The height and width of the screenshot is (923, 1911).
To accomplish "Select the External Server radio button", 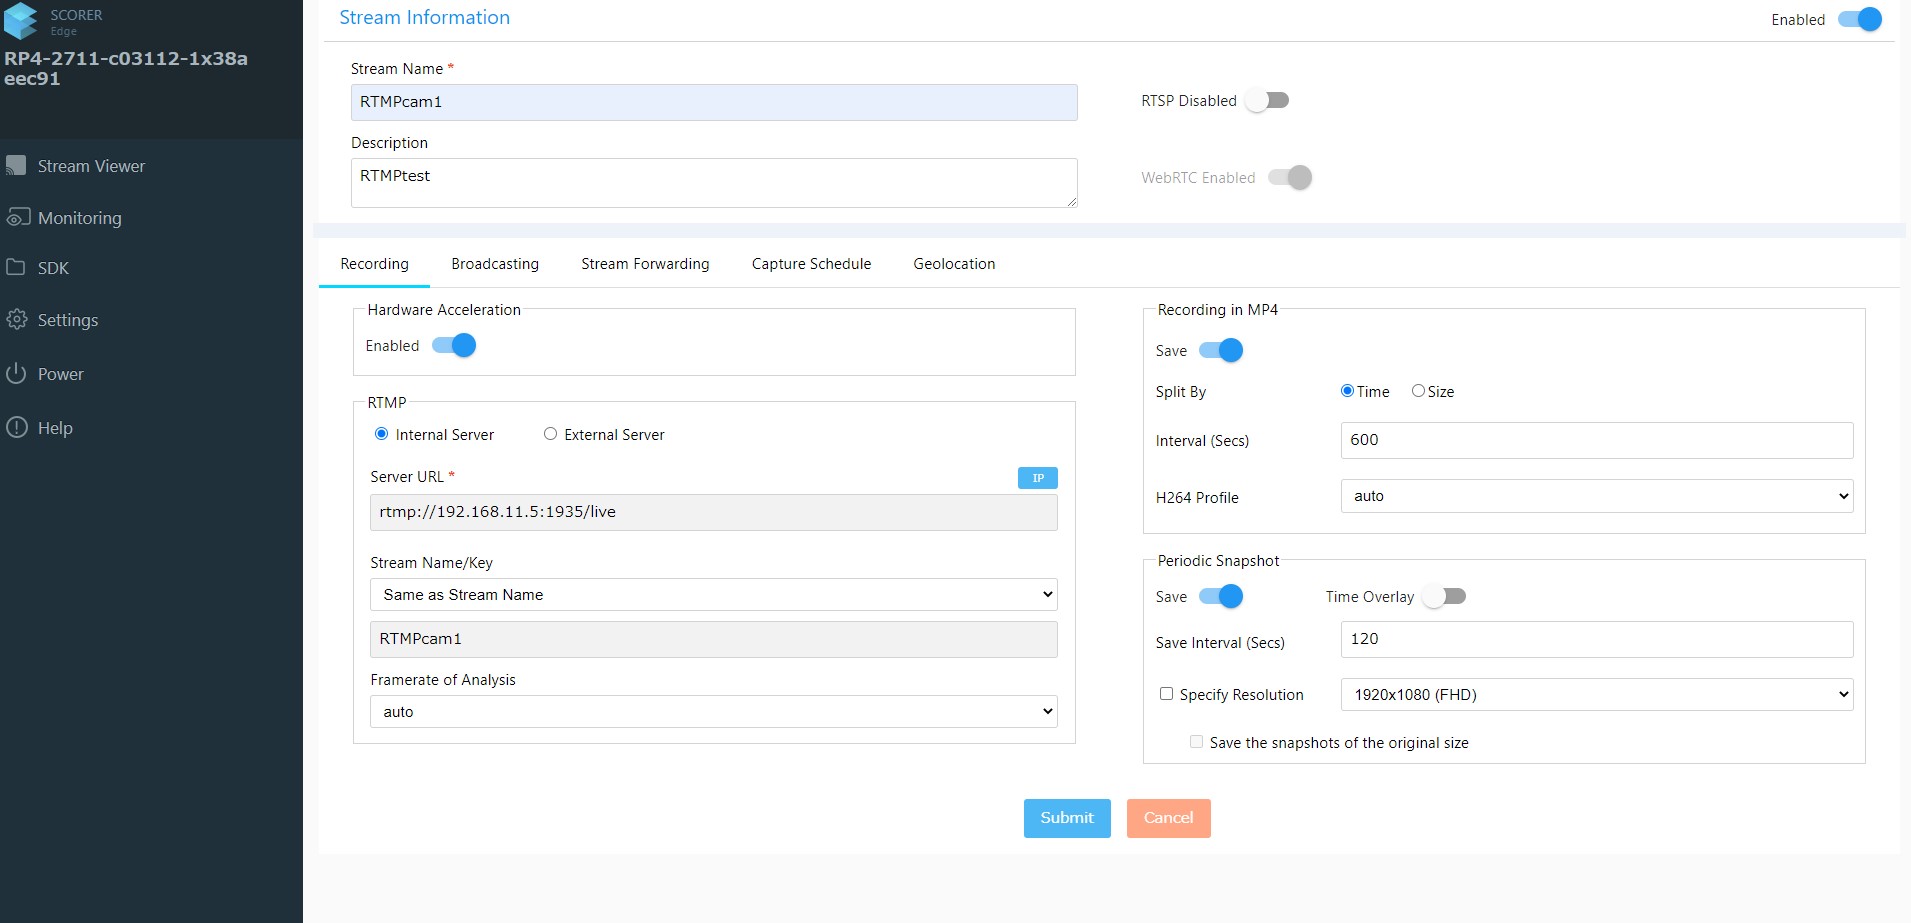I will (x=550, y=434).
